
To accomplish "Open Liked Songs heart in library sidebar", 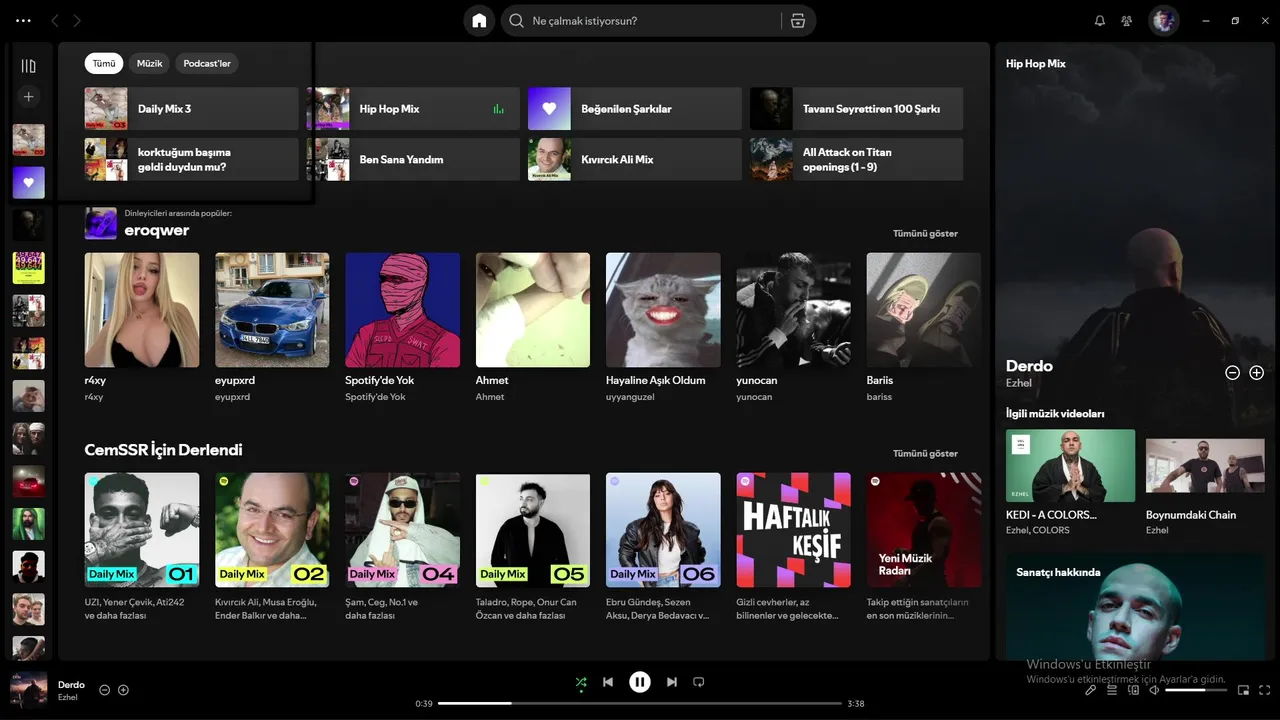I will 28,183.
